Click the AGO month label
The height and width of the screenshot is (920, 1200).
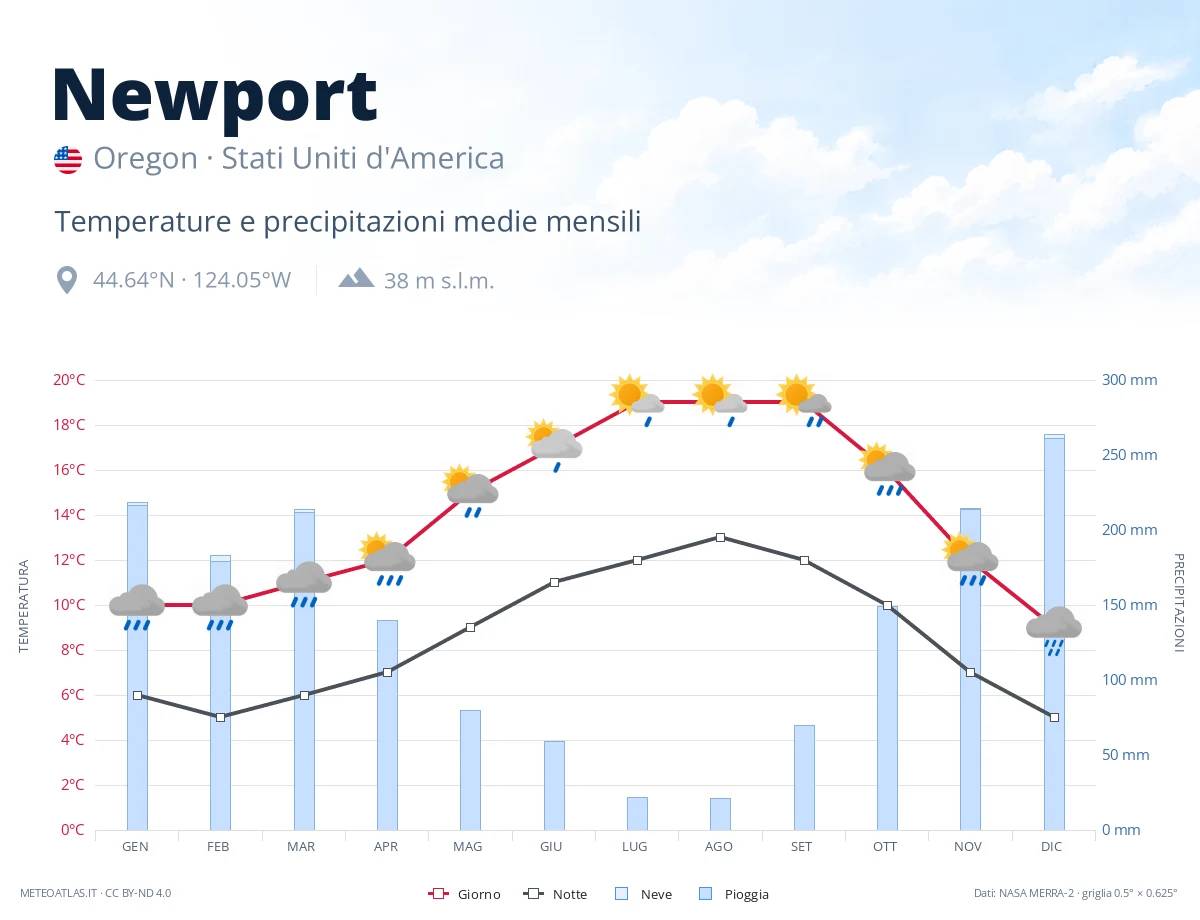(x=719, y=847)
